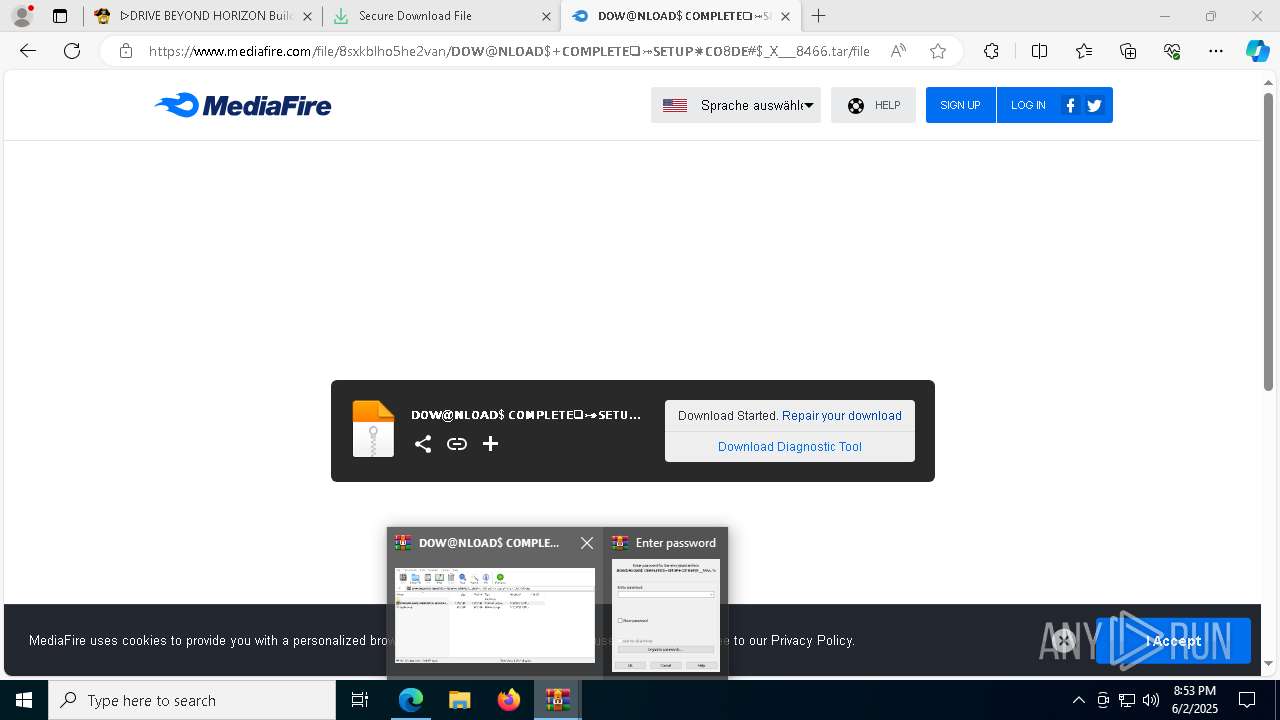This screenshot has height=720, width=1280.
Task: View site information lock icon
Action: click(x=125, y=51)
